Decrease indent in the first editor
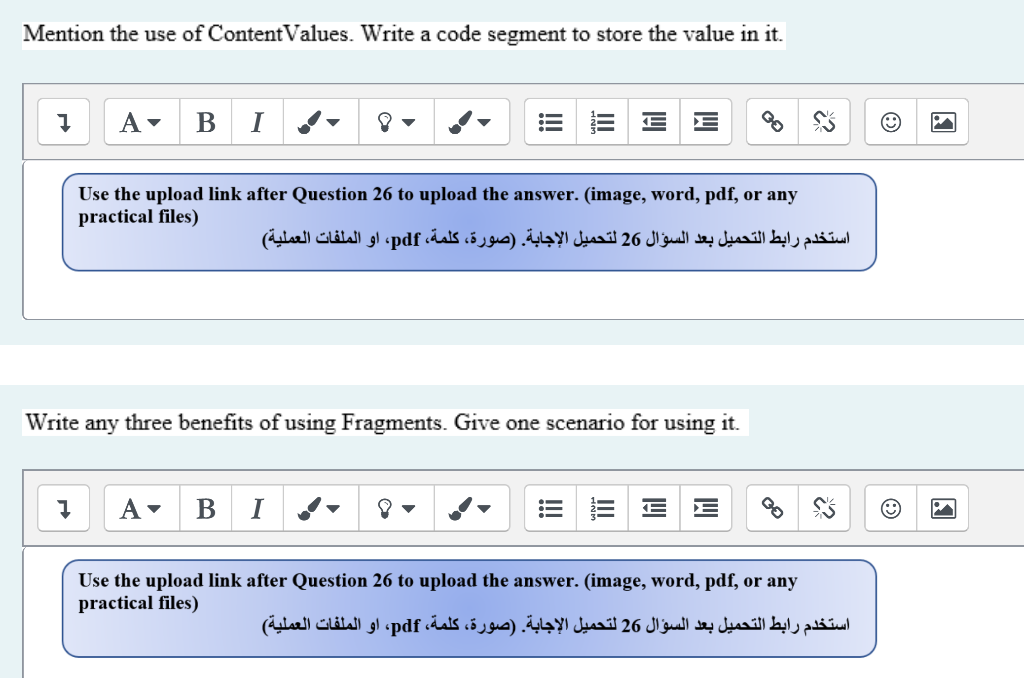Viewport: 1024px width, 678px height. pyautogui.click(x=653, y=121)
